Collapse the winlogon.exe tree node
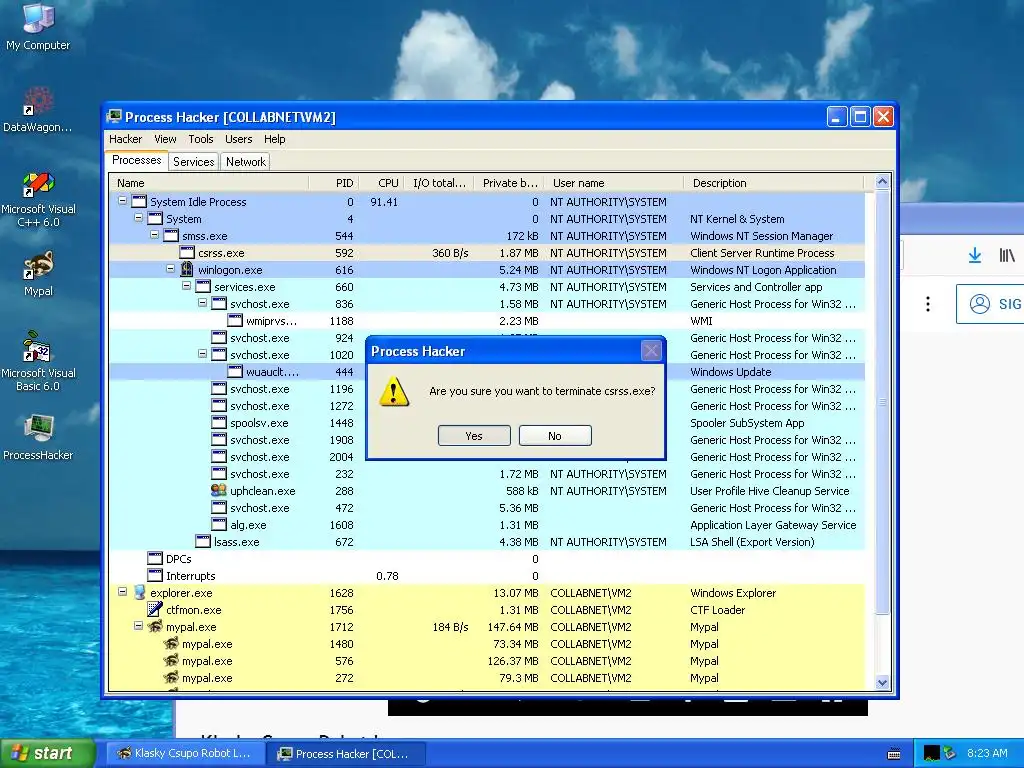This screenshot has width=1024, height=768. click(170, 269)
